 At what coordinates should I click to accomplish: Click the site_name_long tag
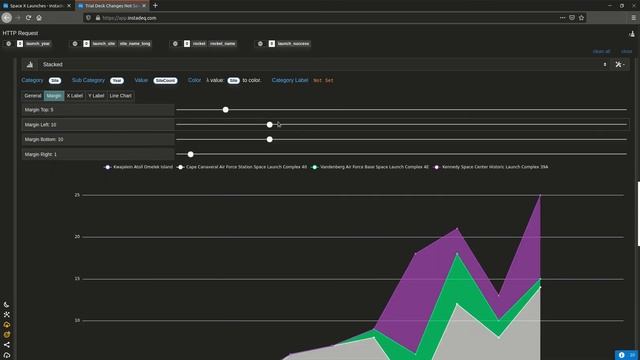tap(135, 44)
